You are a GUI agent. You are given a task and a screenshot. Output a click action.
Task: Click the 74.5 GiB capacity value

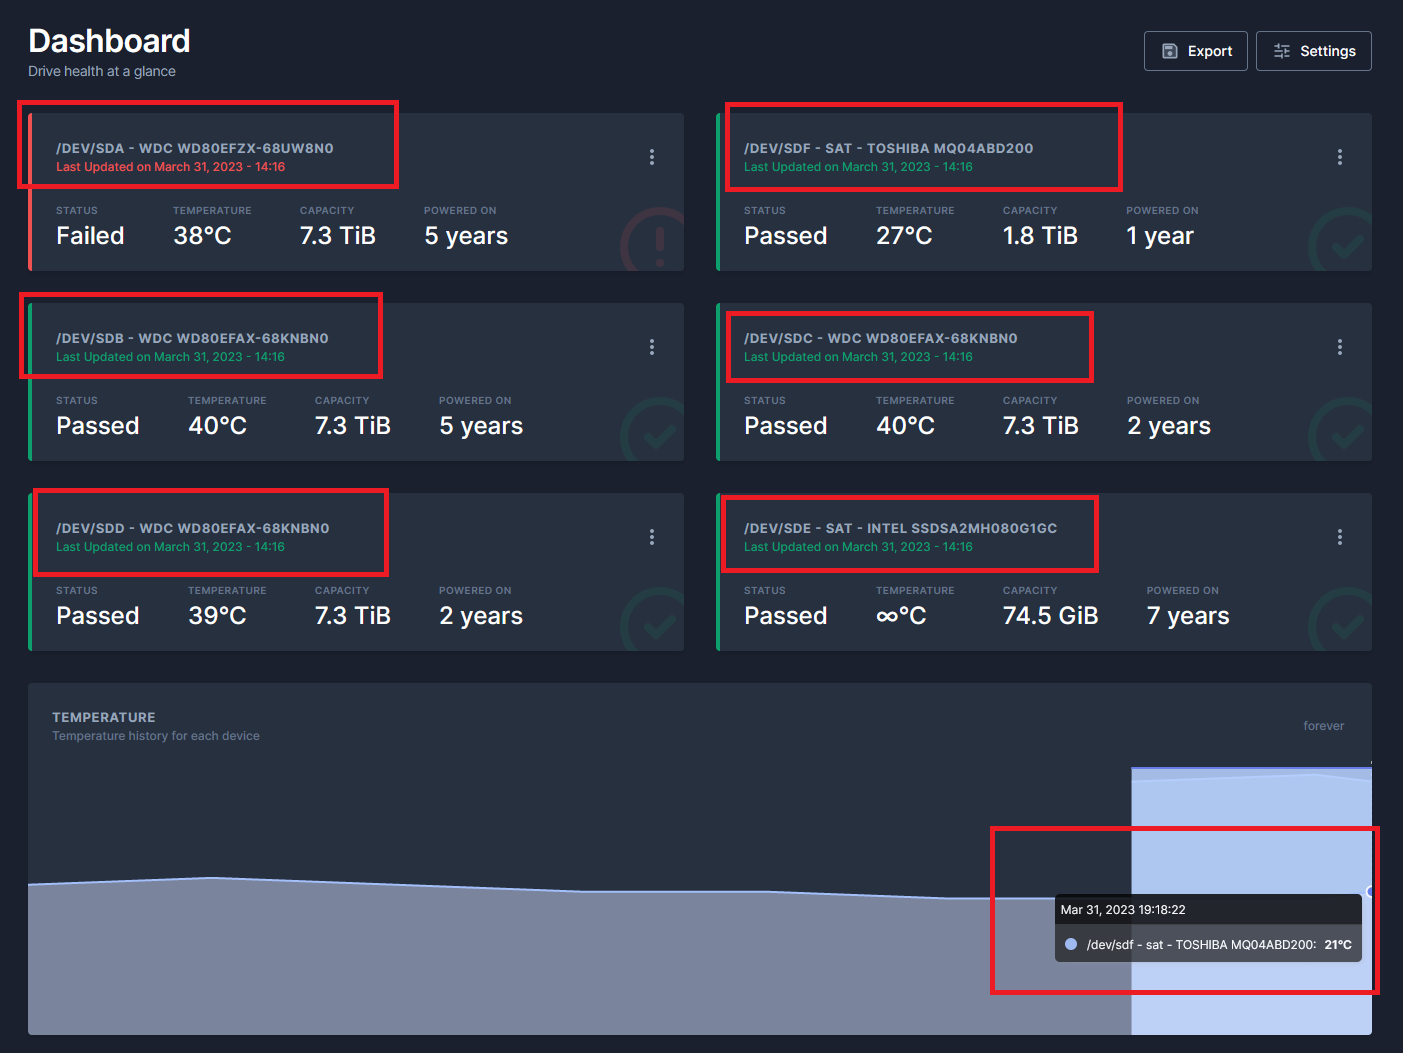[1050, 616]
